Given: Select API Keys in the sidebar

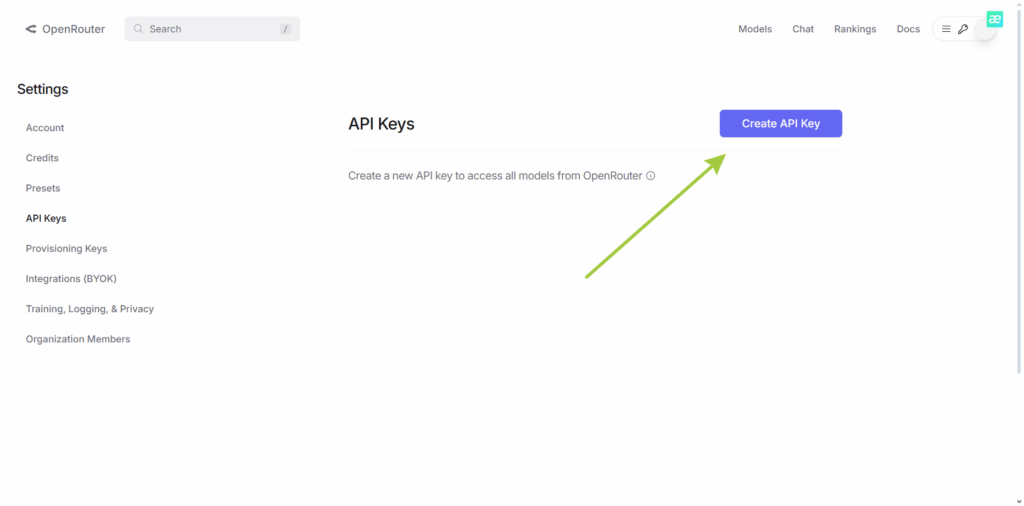Looking at the screenshot, I should 46,218.
